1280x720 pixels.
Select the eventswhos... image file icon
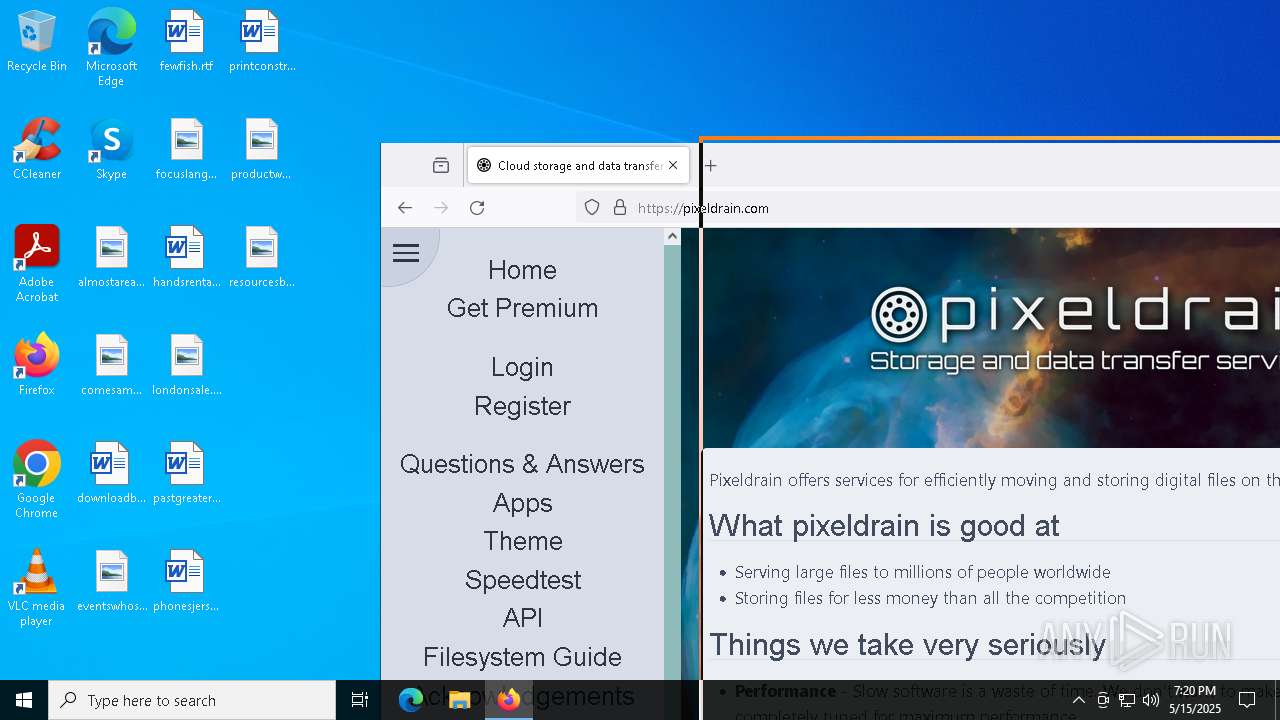(x=111, y=582)
